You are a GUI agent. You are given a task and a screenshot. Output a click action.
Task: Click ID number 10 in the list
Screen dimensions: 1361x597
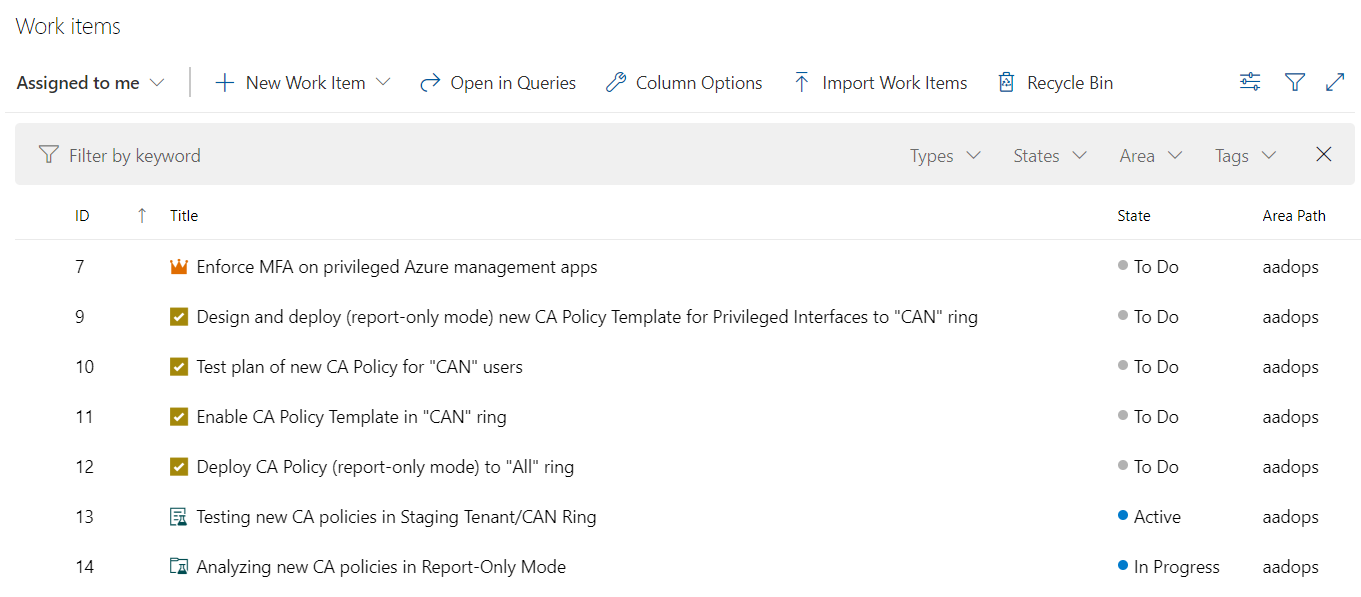(x=84, y=367)
